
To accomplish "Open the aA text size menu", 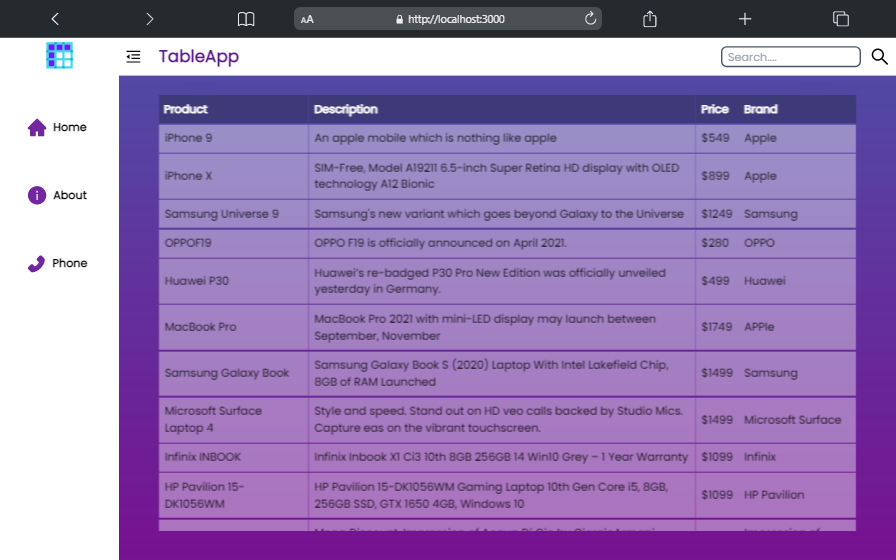I will [307, 19].
